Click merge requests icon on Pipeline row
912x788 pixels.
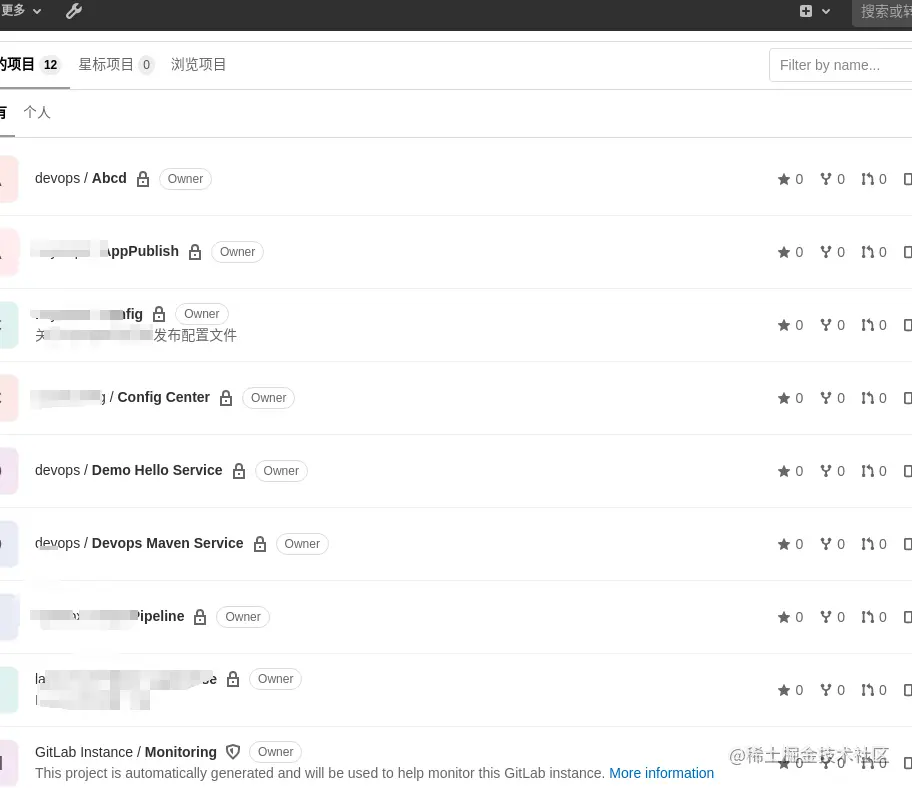point(867,617)
